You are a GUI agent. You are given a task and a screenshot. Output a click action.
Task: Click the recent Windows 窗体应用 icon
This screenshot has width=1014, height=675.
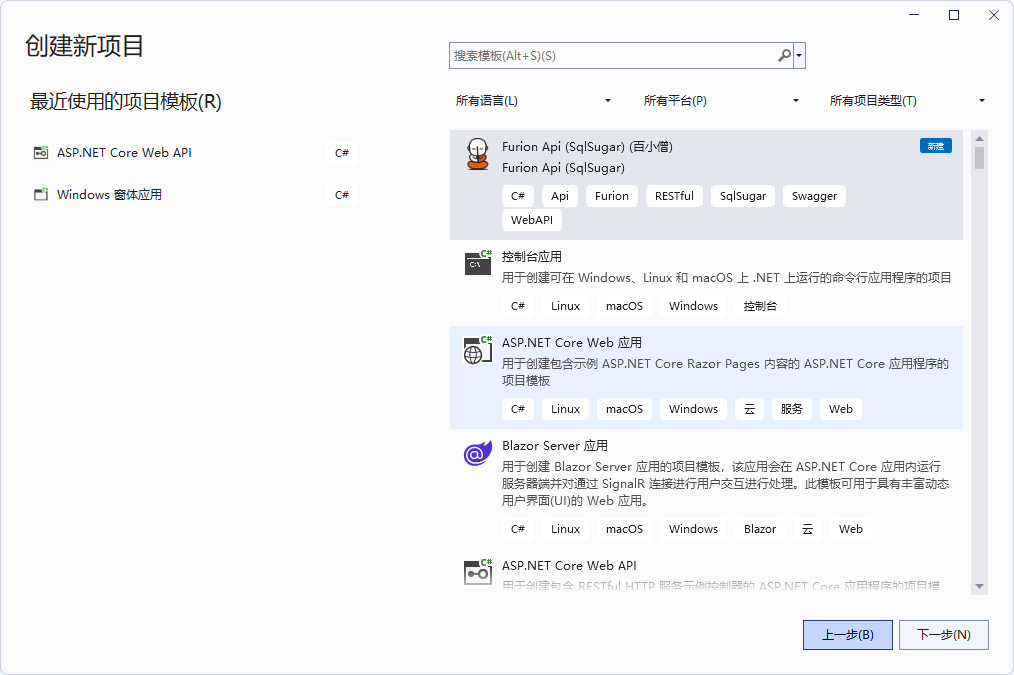pos(41,195)
